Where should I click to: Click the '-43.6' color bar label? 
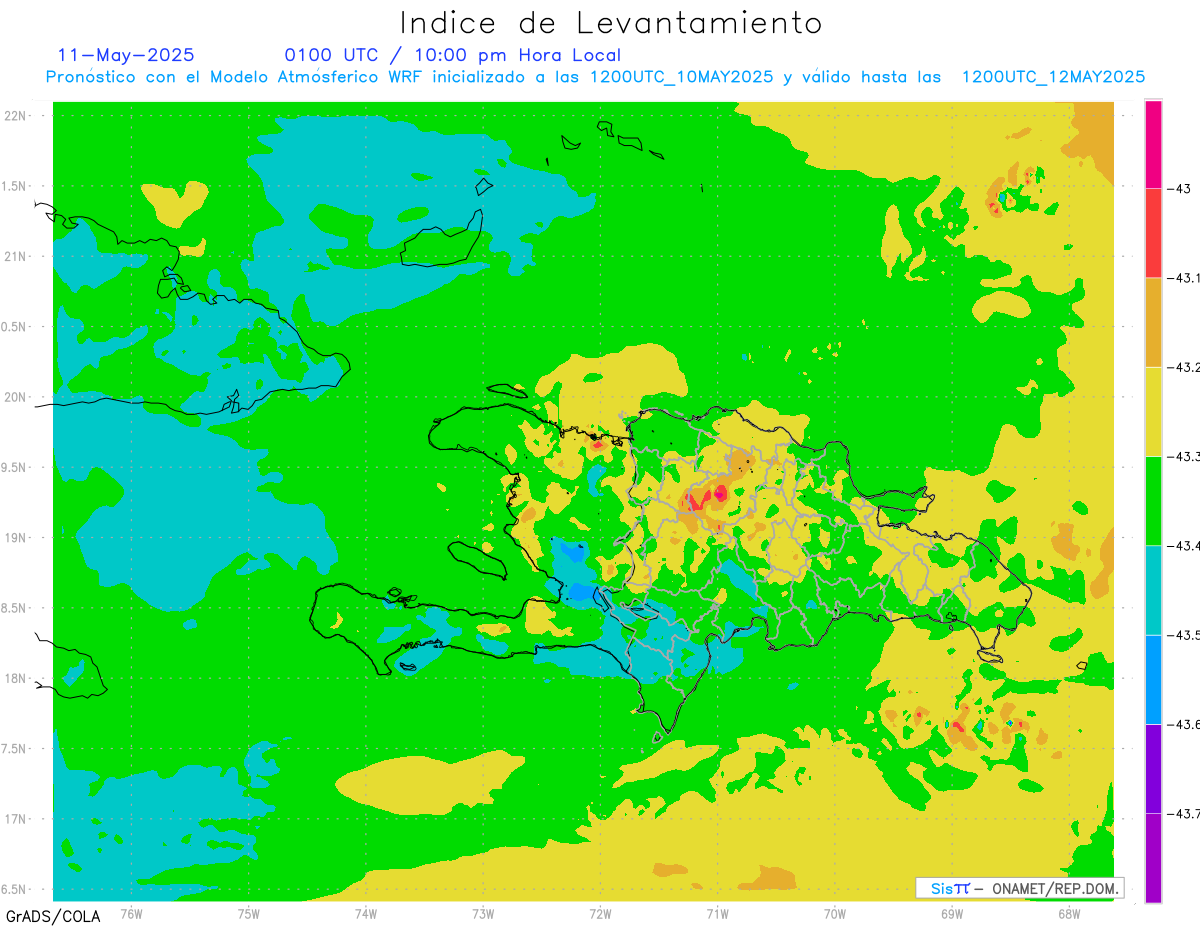[x=1184, y=724]
